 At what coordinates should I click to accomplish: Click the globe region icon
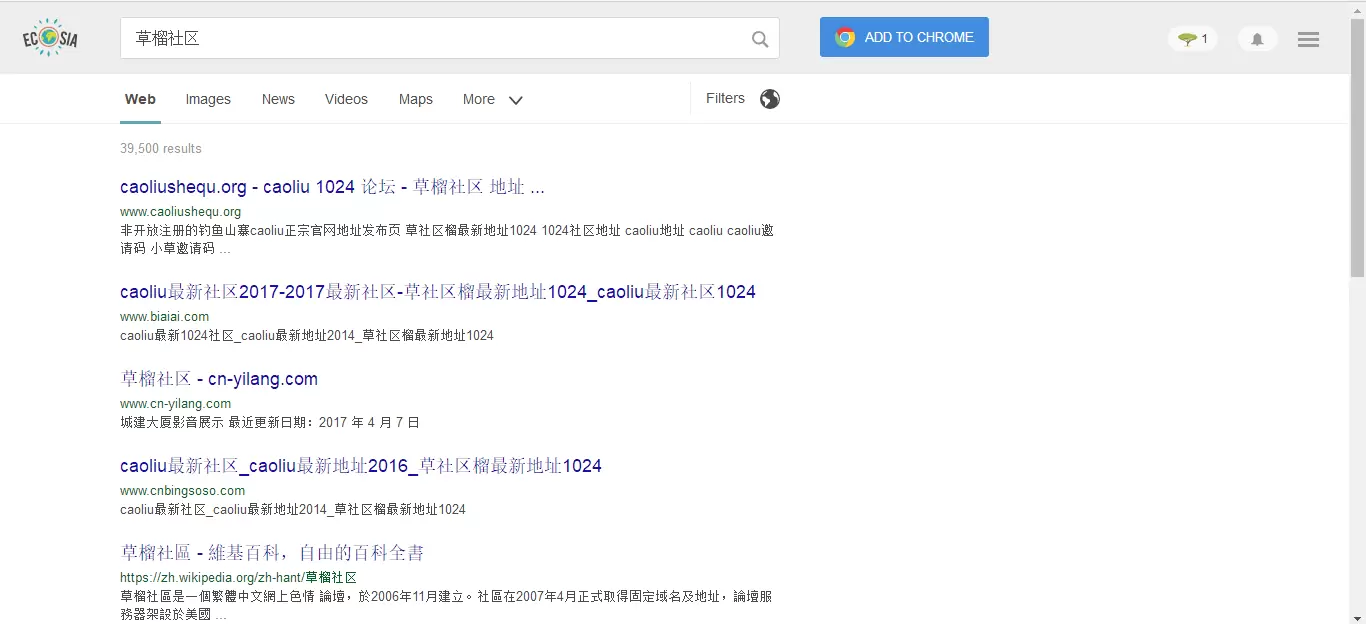point(769,99)
